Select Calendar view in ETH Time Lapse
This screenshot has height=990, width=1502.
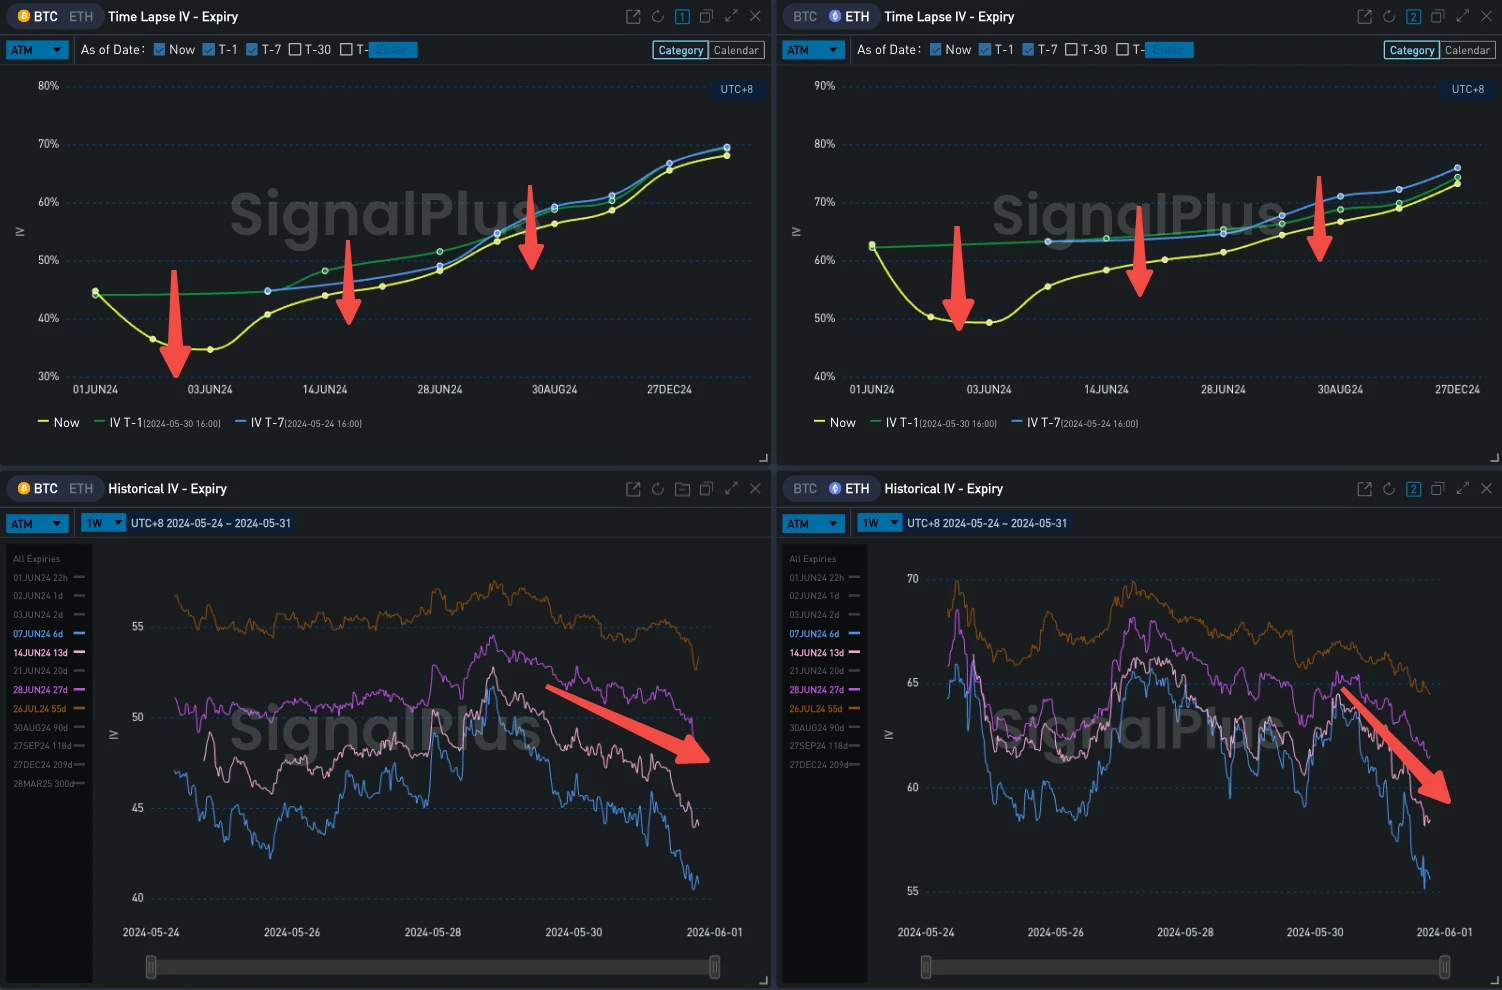[1467, 50]
